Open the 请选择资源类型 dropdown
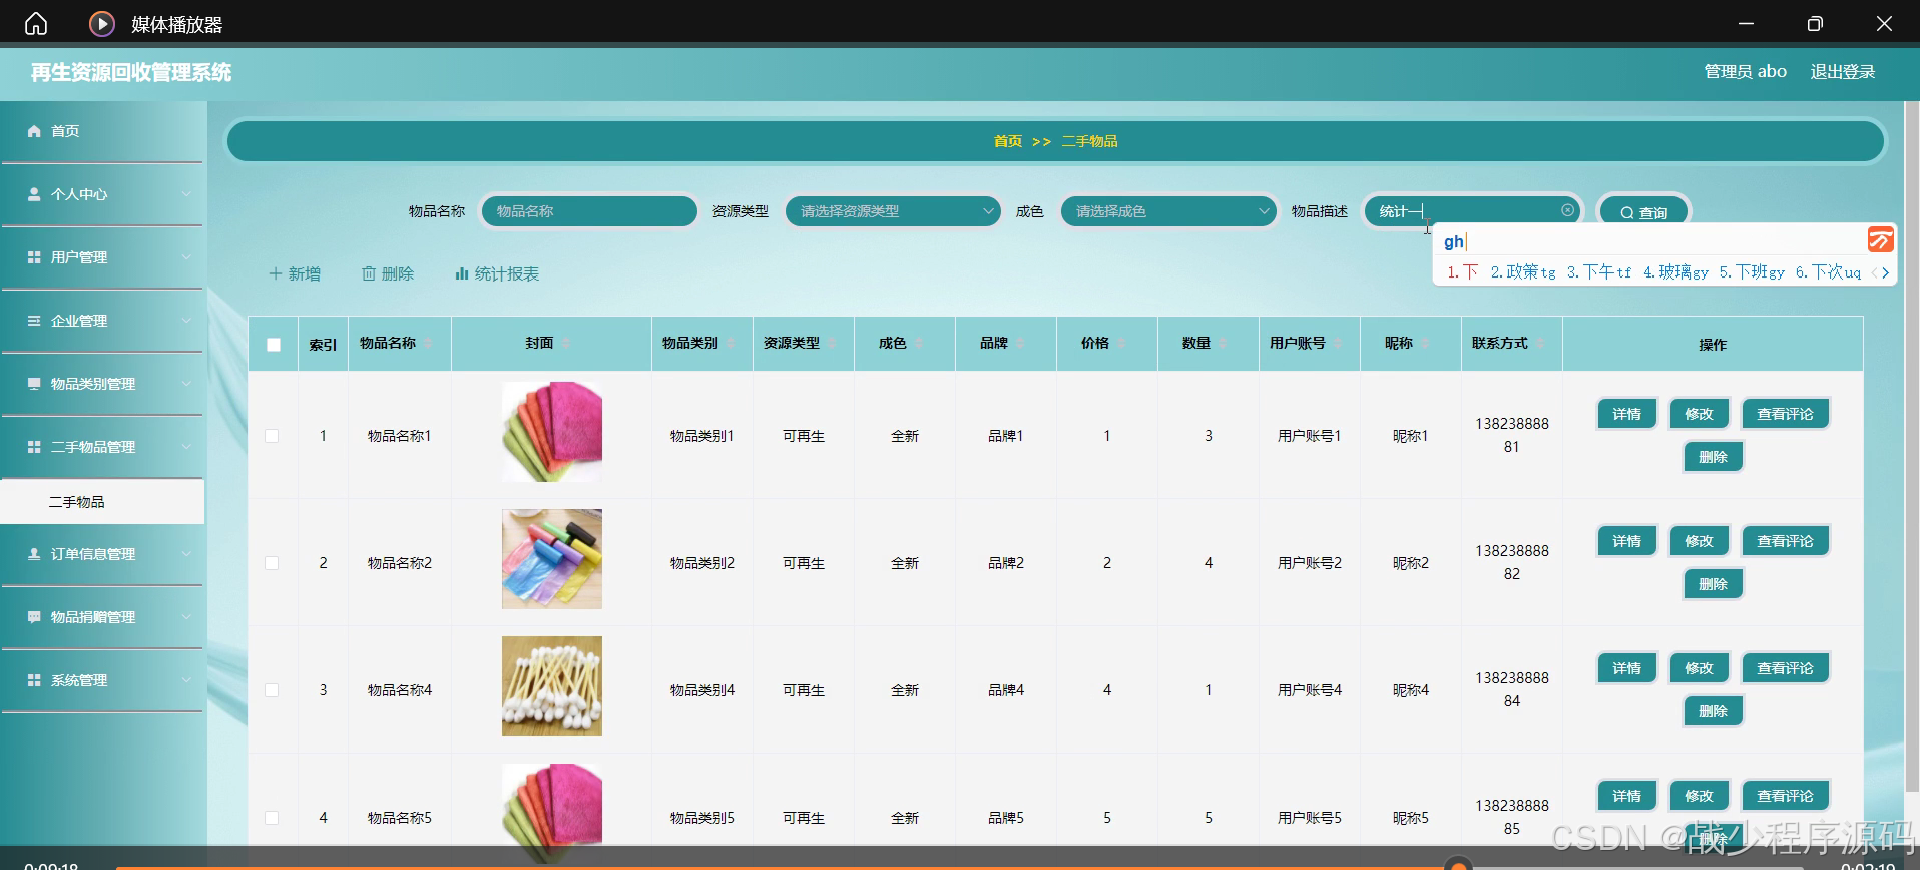This screenshot has width=1920, height=870. (892, 211)
